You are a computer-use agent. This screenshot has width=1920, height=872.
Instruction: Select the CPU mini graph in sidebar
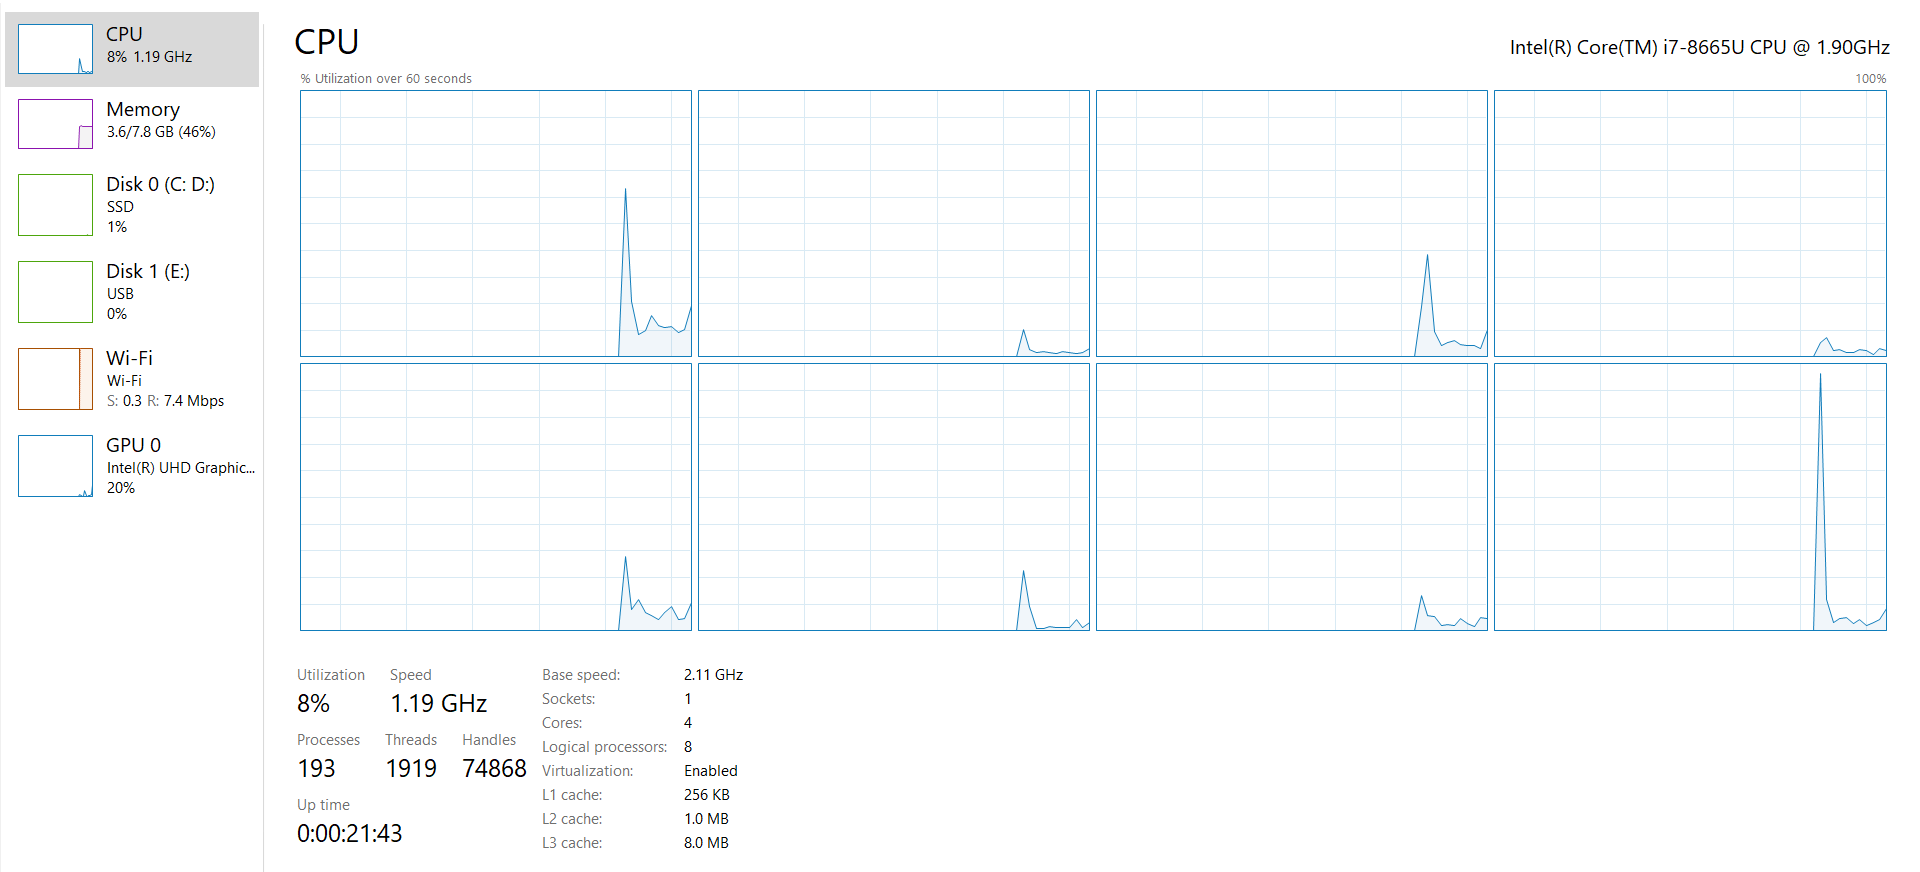tap(55, 49)
